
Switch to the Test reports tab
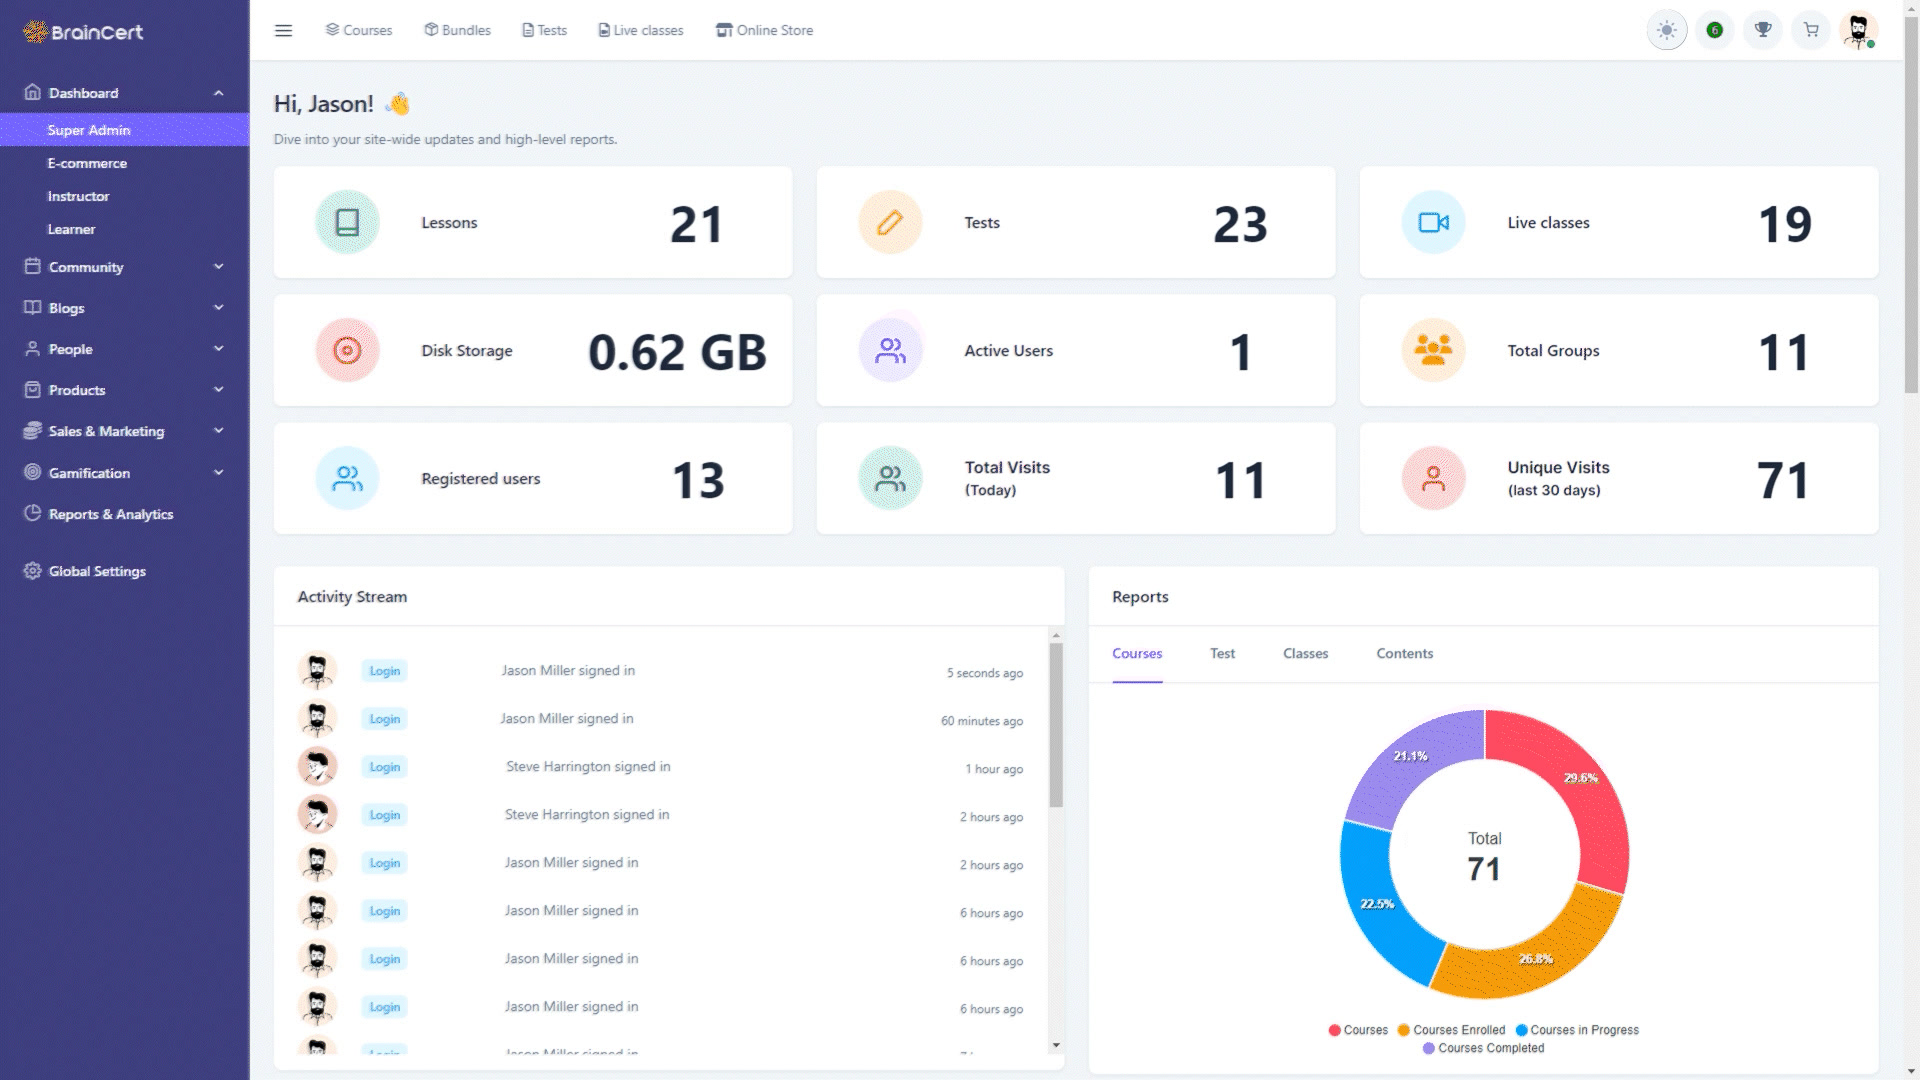point(1222,653)
